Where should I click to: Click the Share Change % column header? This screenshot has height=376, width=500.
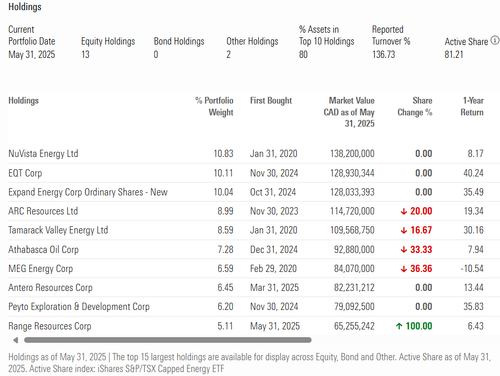(x=415, y=106)
